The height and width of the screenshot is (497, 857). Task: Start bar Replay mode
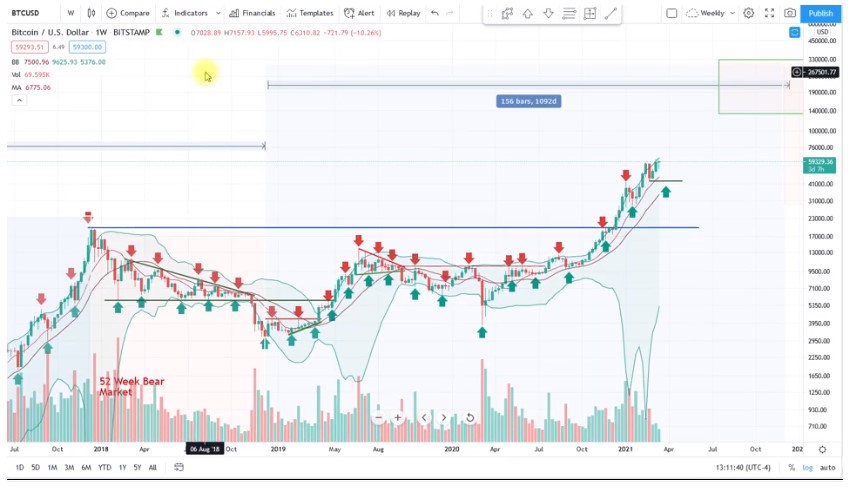(x=403, y=13)
